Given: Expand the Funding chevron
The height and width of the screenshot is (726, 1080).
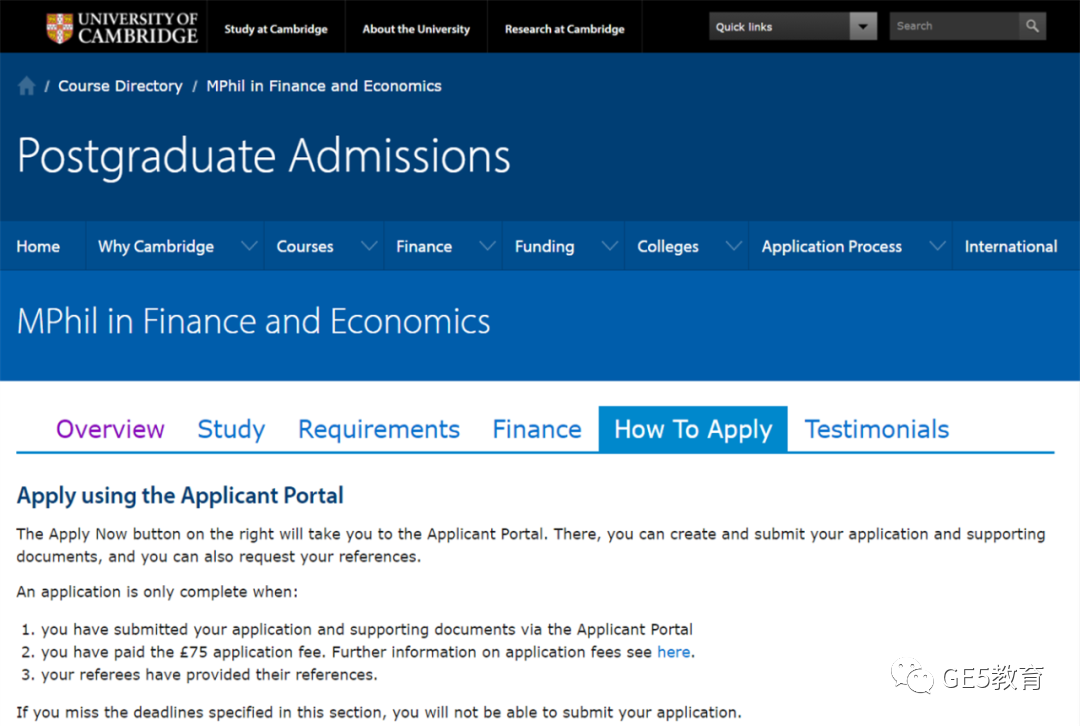Looking at the screenshot, I should (610, 246).
